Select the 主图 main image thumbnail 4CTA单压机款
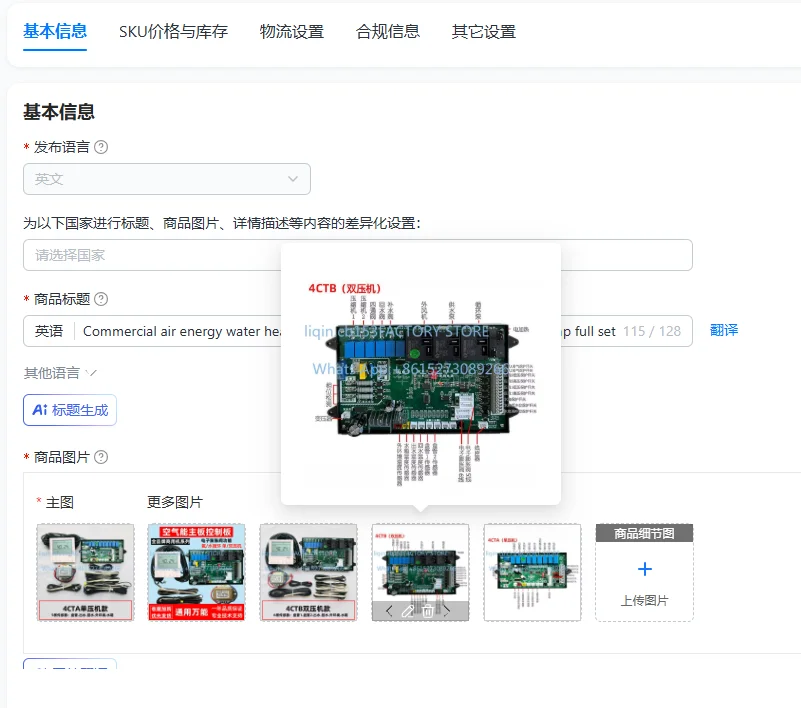This screenshot has width=801, height=708. [85, 572]
